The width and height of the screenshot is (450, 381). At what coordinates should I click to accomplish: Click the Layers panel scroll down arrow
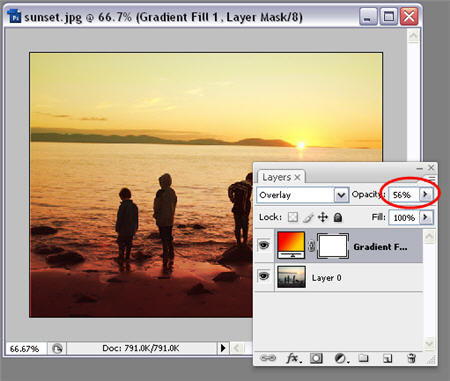pyautogui.click(x=429, y=343)
